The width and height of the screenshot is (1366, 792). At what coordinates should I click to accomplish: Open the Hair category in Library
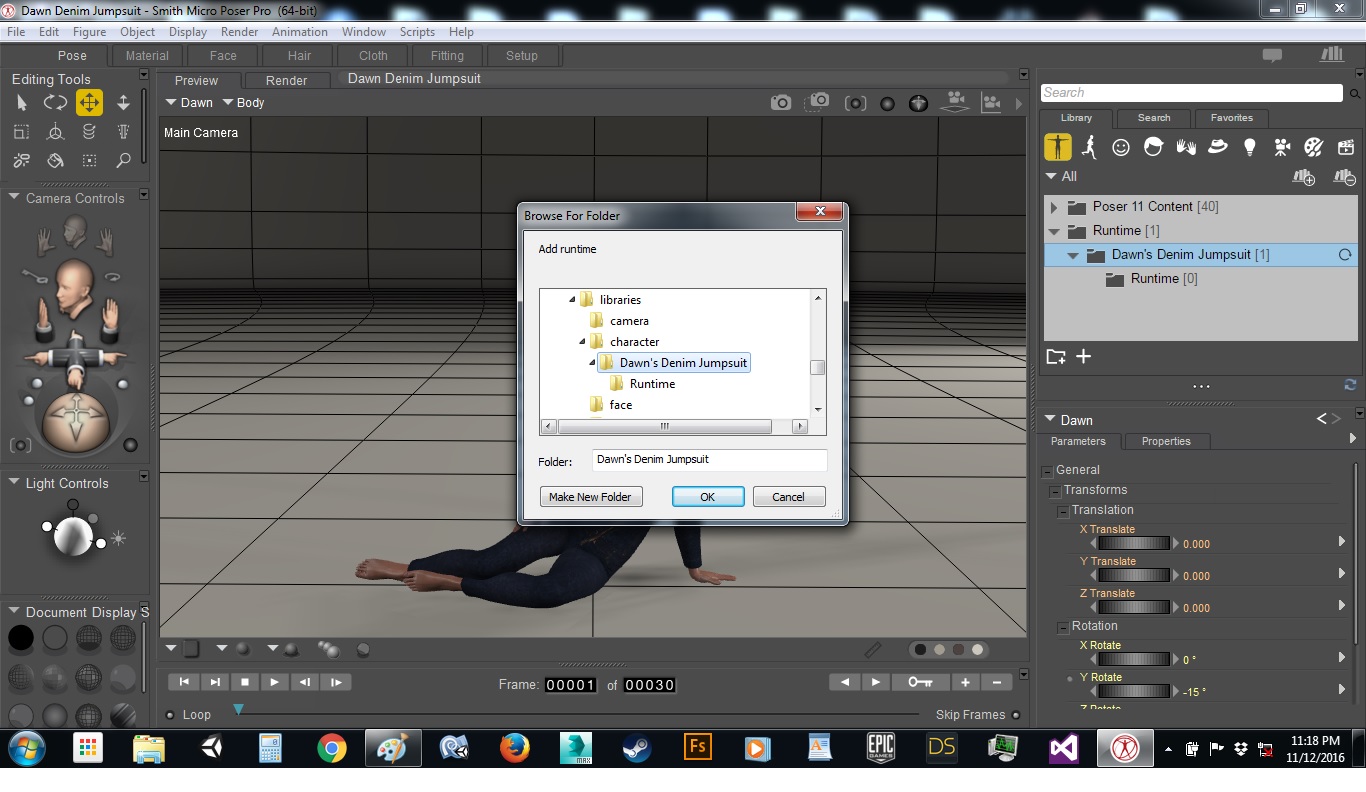1153,147
